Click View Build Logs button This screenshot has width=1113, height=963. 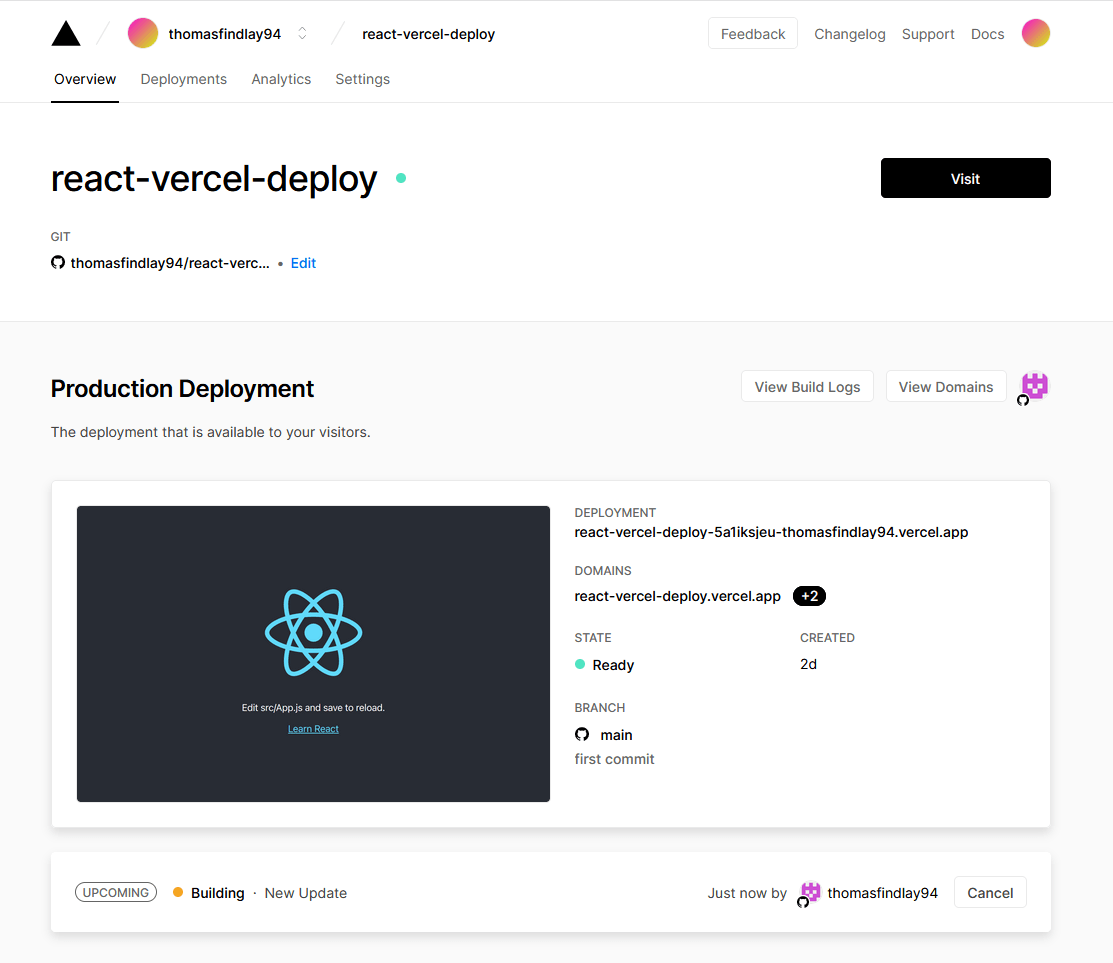pyautogui.click(x=807, y=387)
